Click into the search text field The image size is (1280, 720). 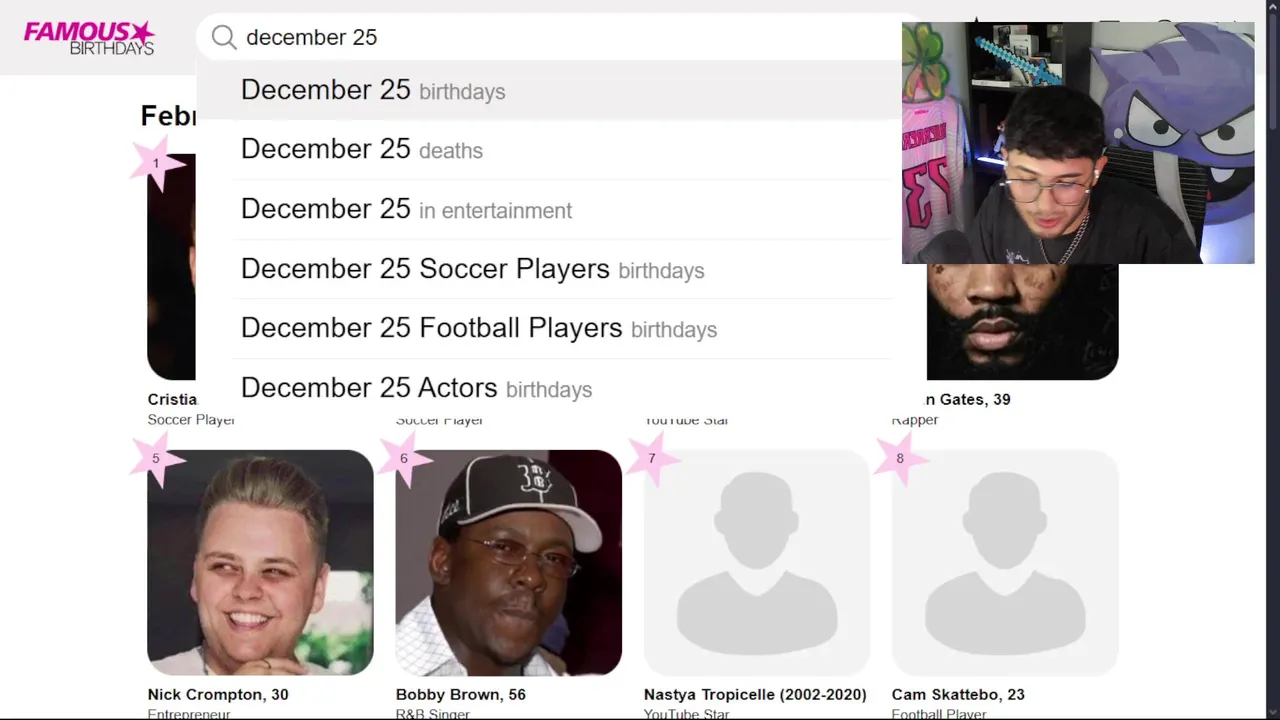coord(560,38)
